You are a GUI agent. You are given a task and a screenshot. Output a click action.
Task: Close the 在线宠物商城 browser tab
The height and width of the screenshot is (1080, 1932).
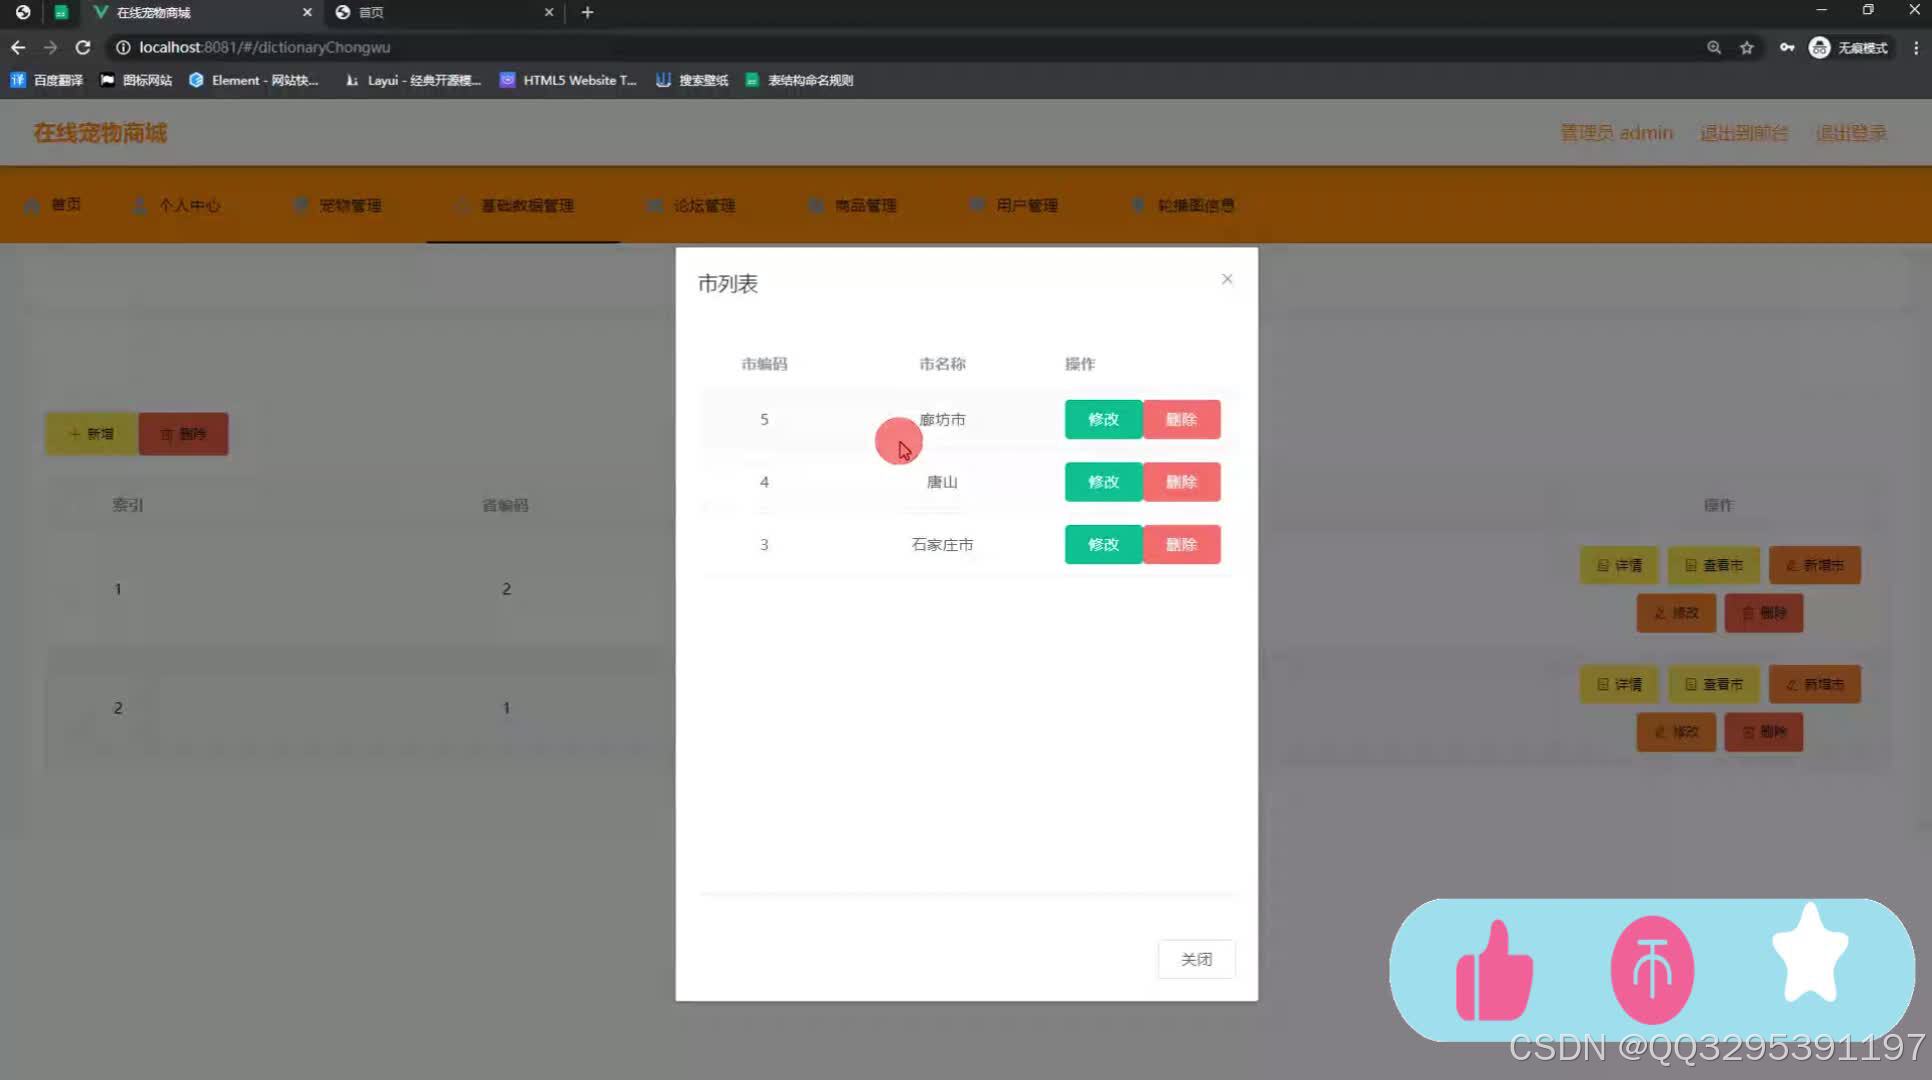tap(307, 12)
